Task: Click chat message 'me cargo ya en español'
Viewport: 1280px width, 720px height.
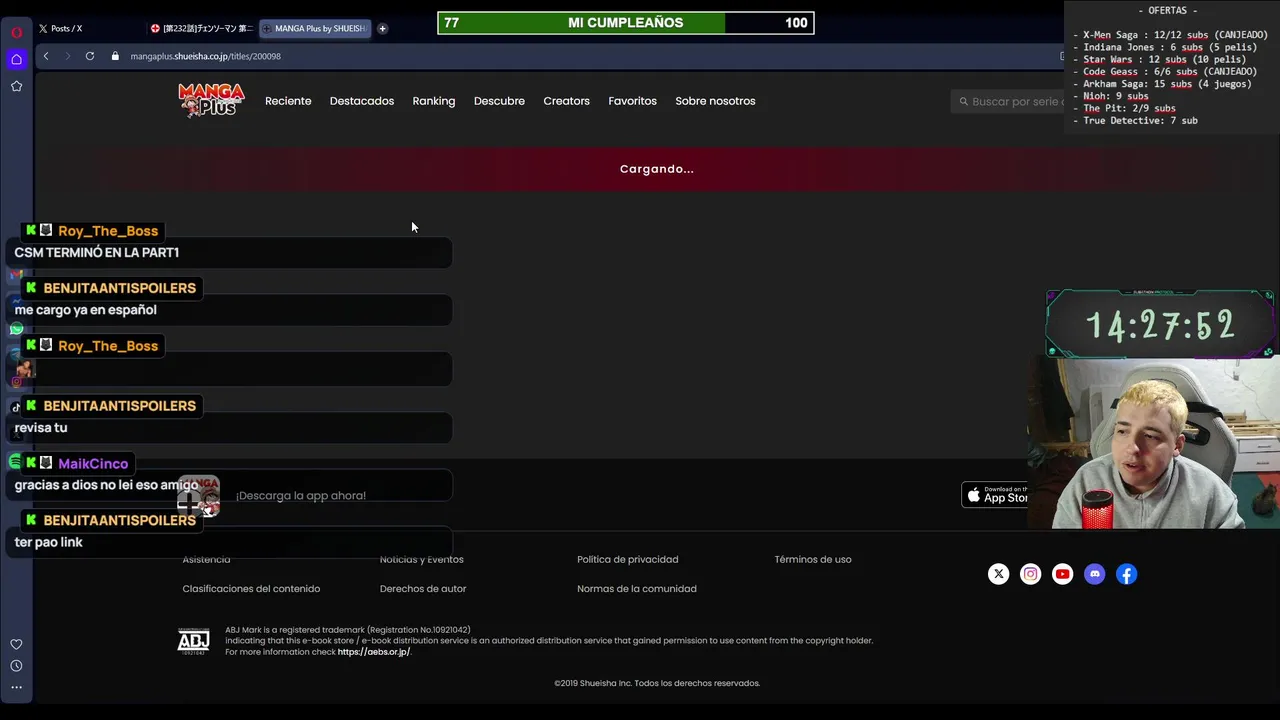Action: [86, 310]
